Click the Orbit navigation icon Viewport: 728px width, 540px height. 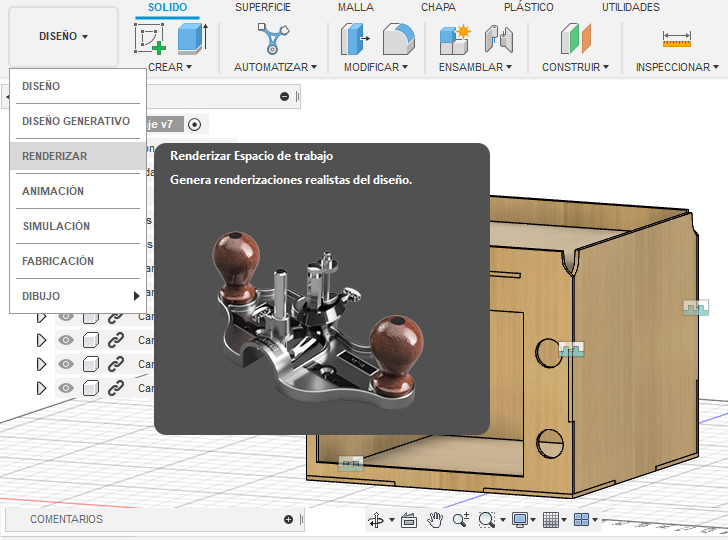(x=376, y=520)
